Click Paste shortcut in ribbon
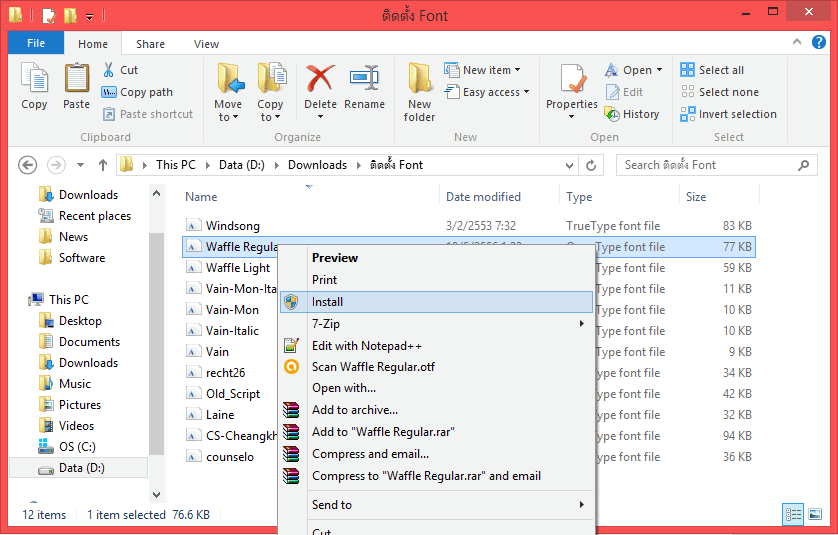Viewport: 838px width, 535px height. coord(148,114)
